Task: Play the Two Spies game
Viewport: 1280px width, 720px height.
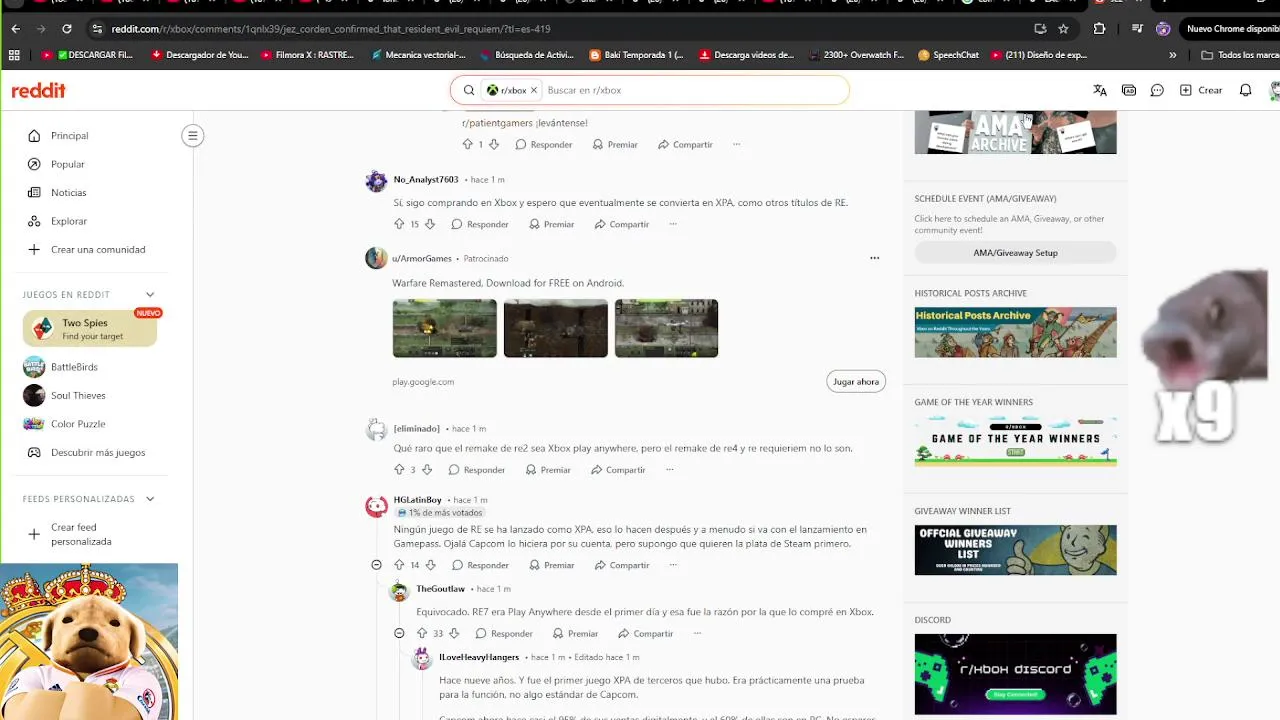Action: [90, 329]
